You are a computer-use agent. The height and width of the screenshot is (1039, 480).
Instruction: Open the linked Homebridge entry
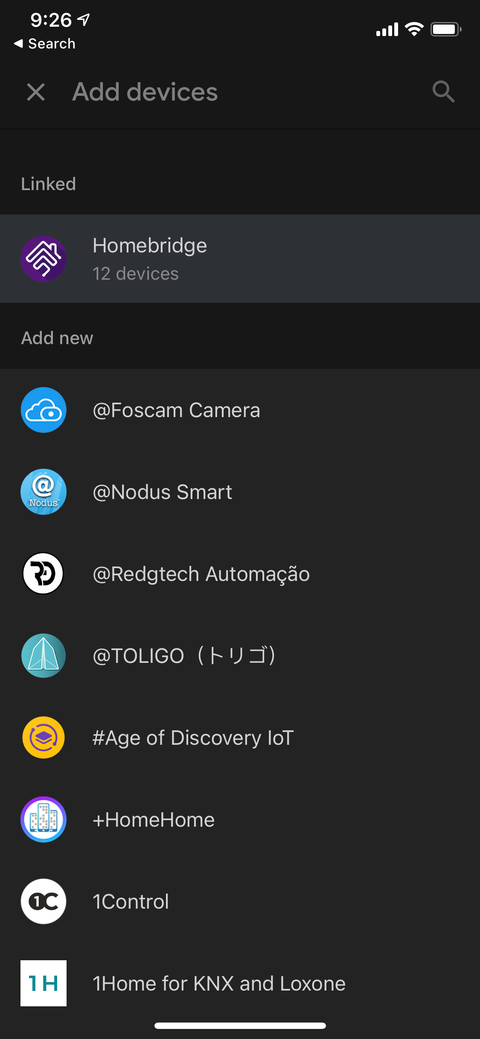point(240,258)
